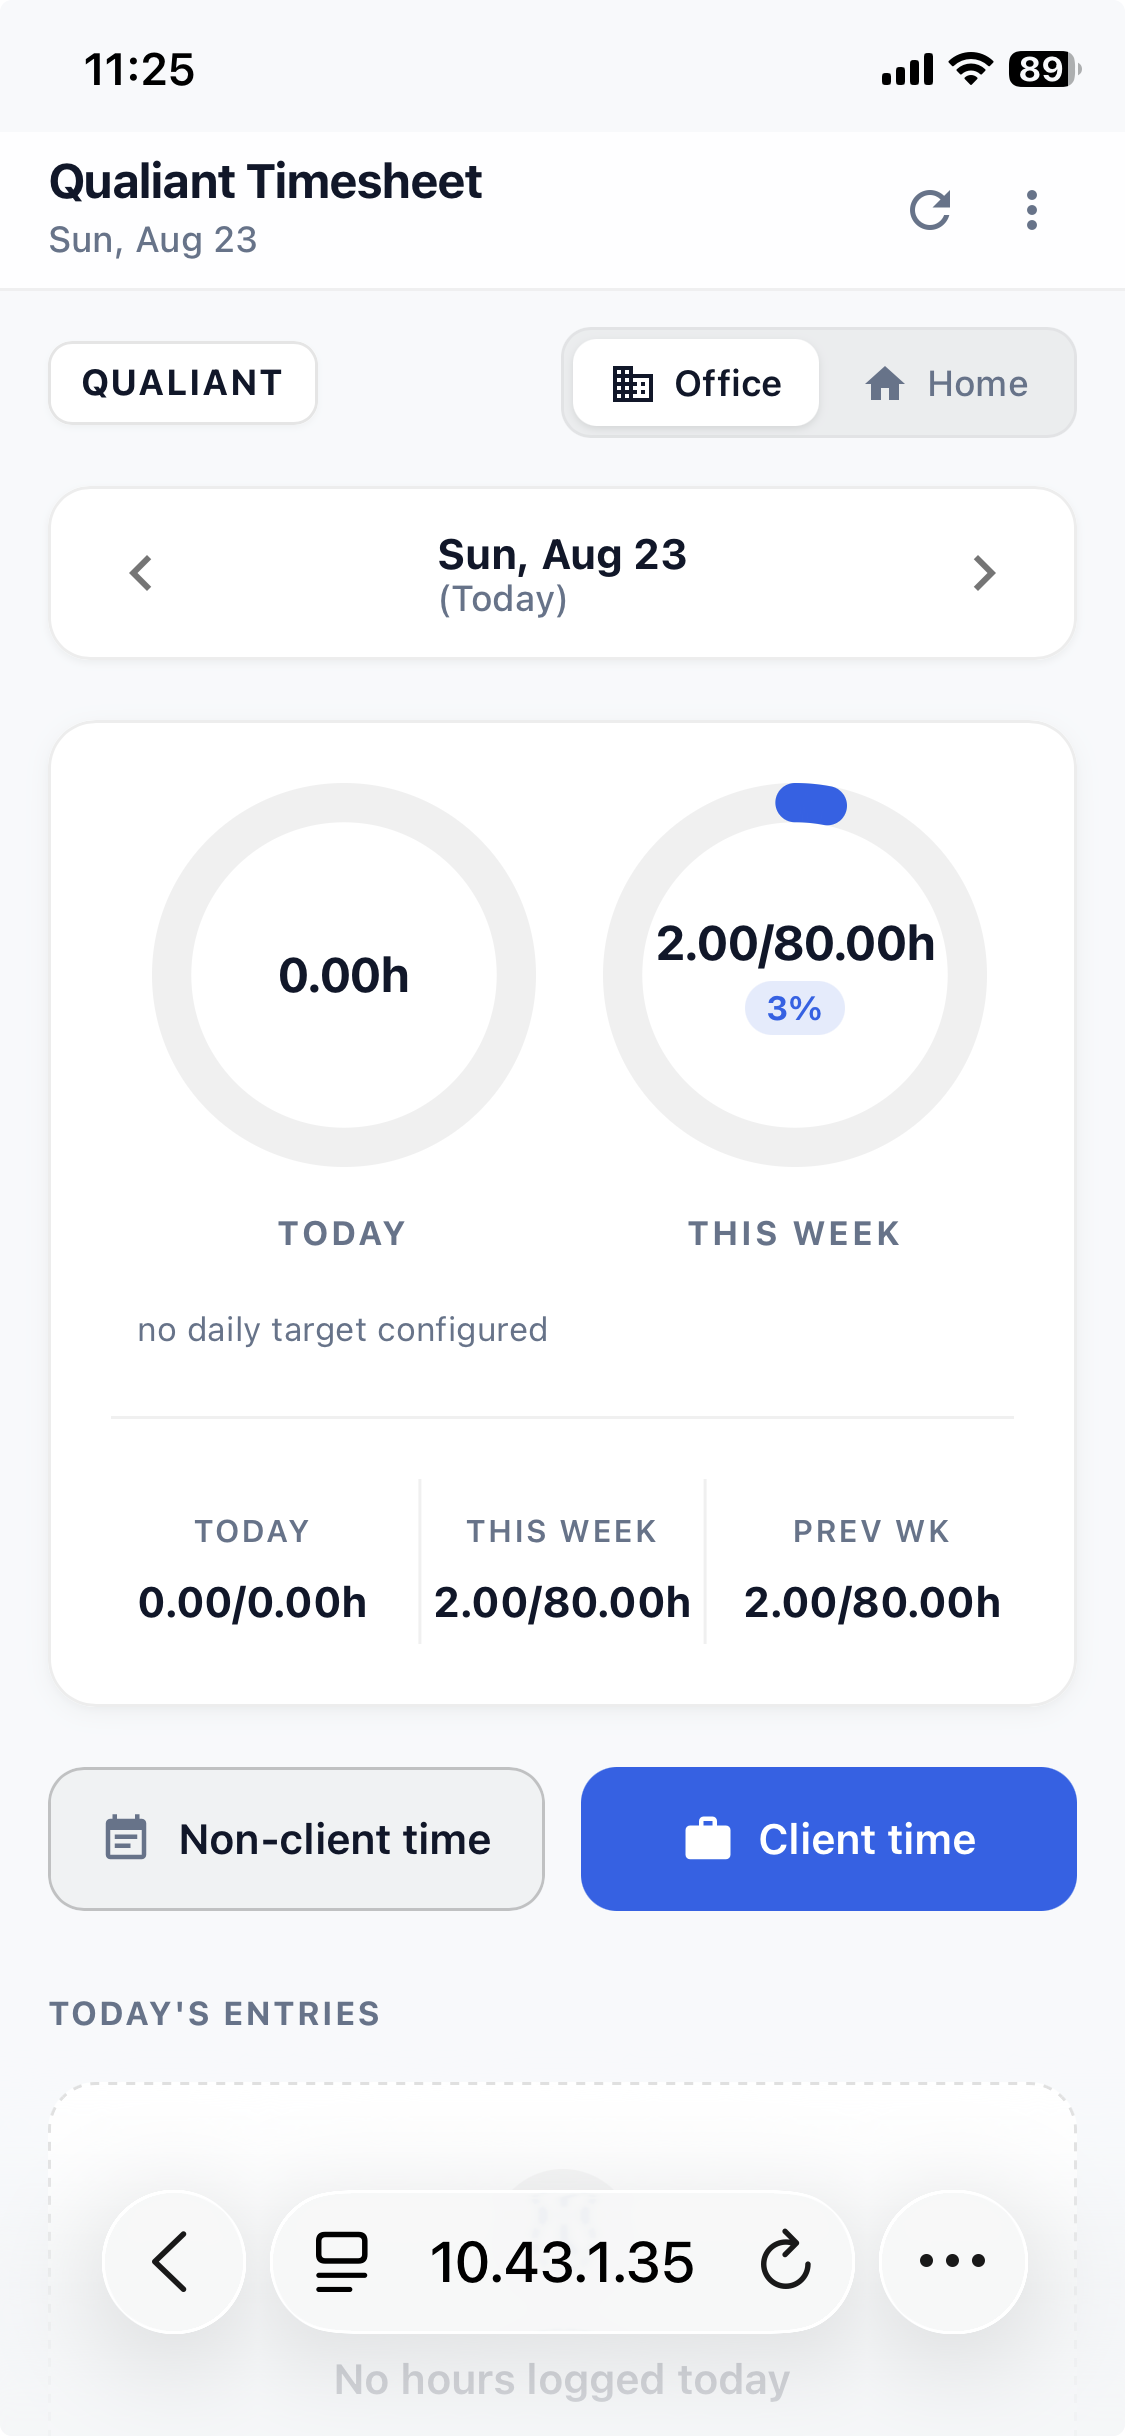The width and height of the screenshot is (1125, 2436).
Task: Tap the reload icon beside the 10.43.1.35 address
Action: click(786, 2261)
